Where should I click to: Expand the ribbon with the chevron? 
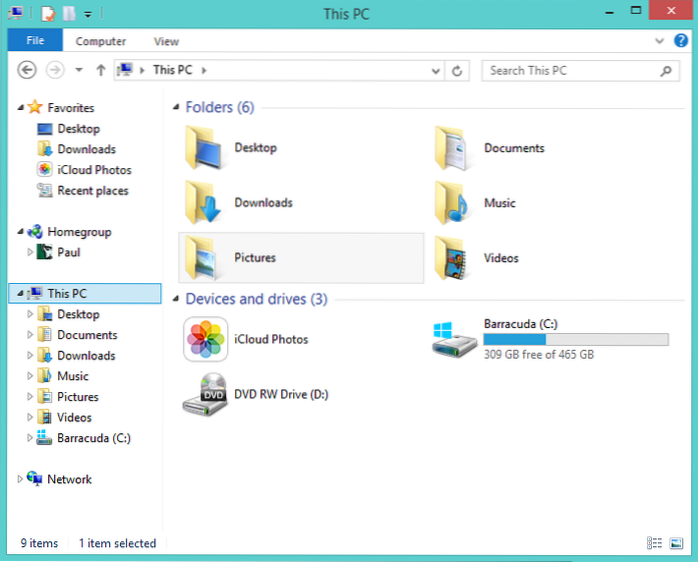[x=658, y=41]
